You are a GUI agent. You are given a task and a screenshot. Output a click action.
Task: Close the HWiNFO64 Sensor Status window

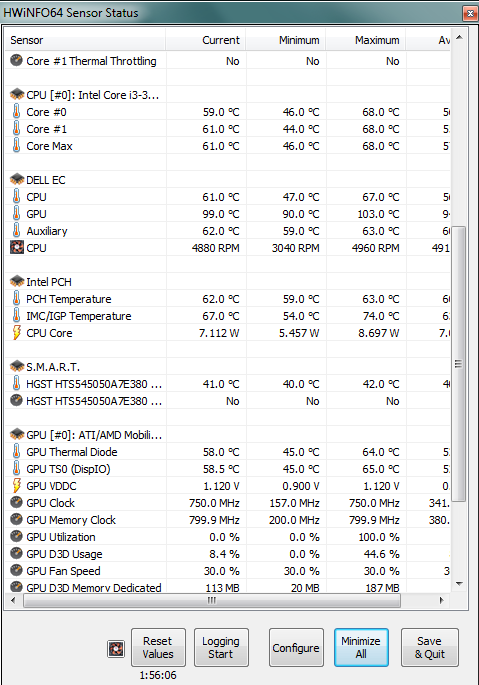point(470,13)
